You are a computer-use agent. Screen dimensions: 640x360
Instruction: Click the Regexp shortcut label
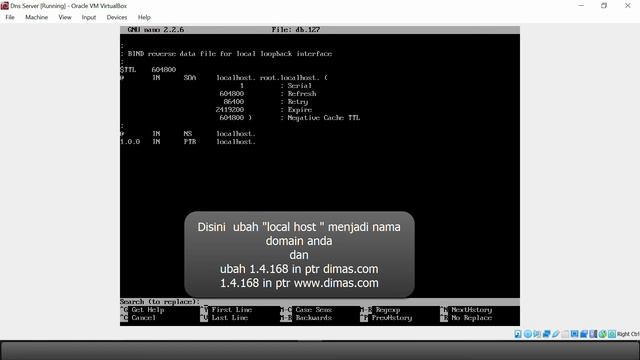pyautogui.click(x=388, y=310)
